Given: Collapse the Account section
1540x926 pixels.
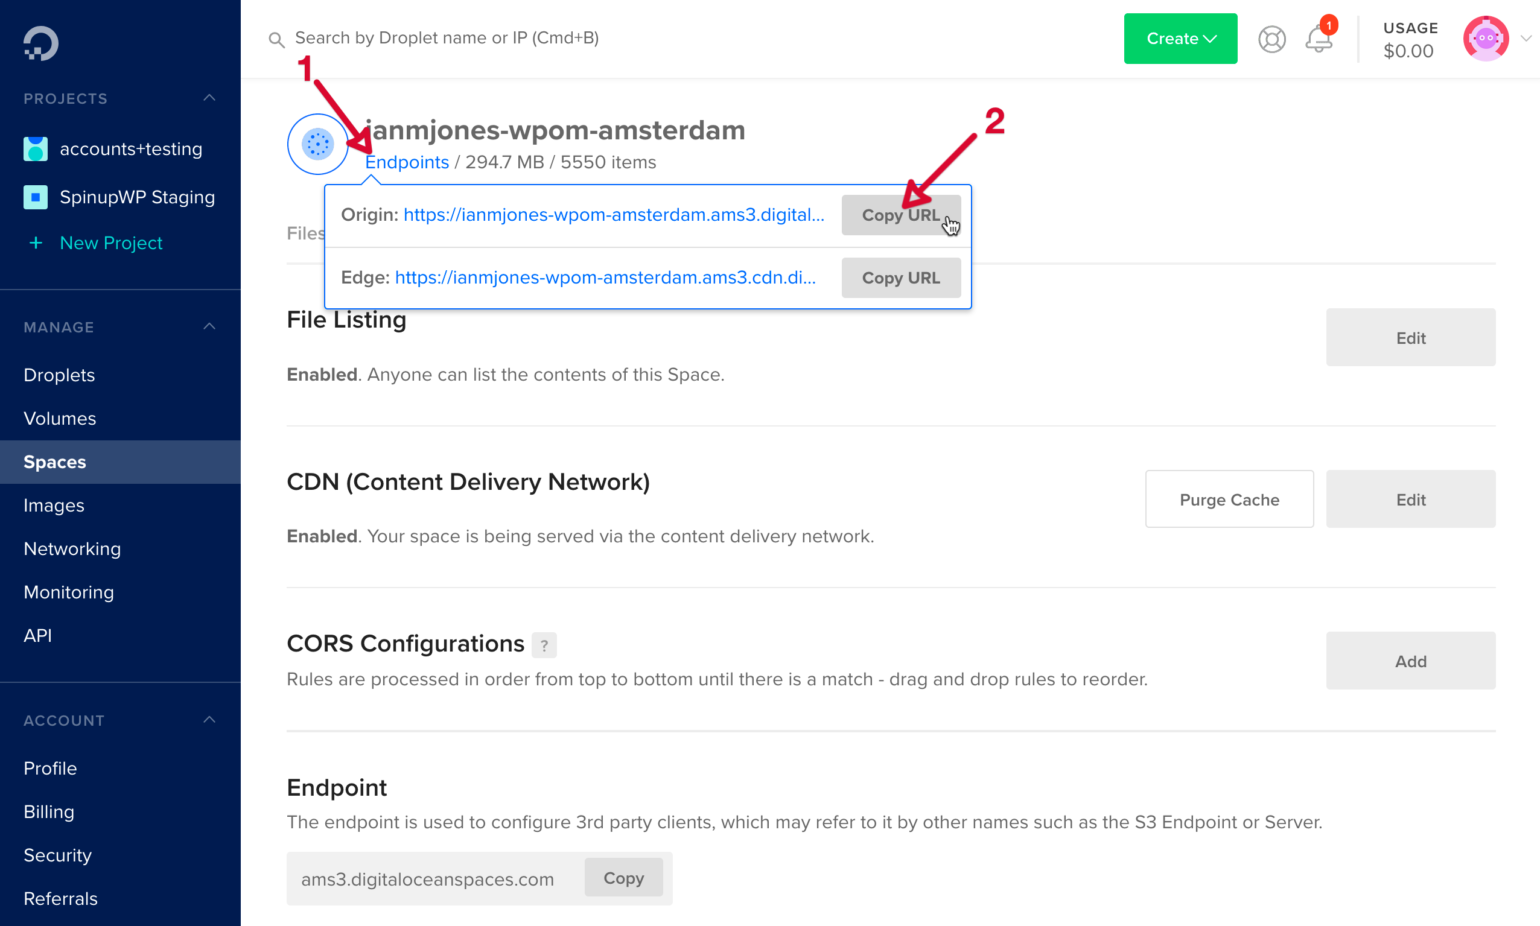Looking at the screenshot, I should [209, 720].
